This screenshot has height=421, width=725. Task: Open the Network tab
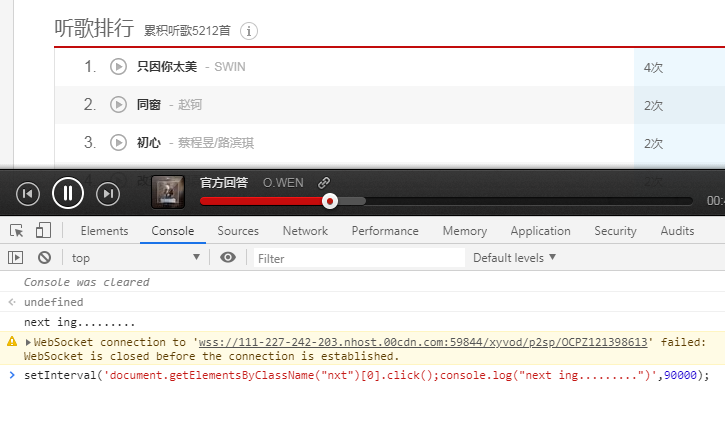coord(305,231)
